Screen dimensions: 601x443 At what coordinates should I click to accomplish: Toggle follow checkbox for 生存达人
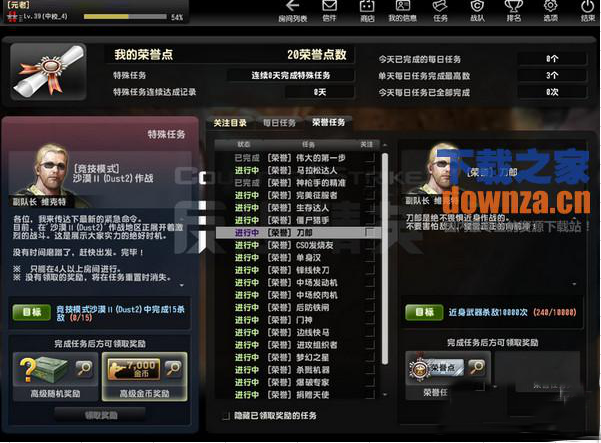(x=369, y=208)
